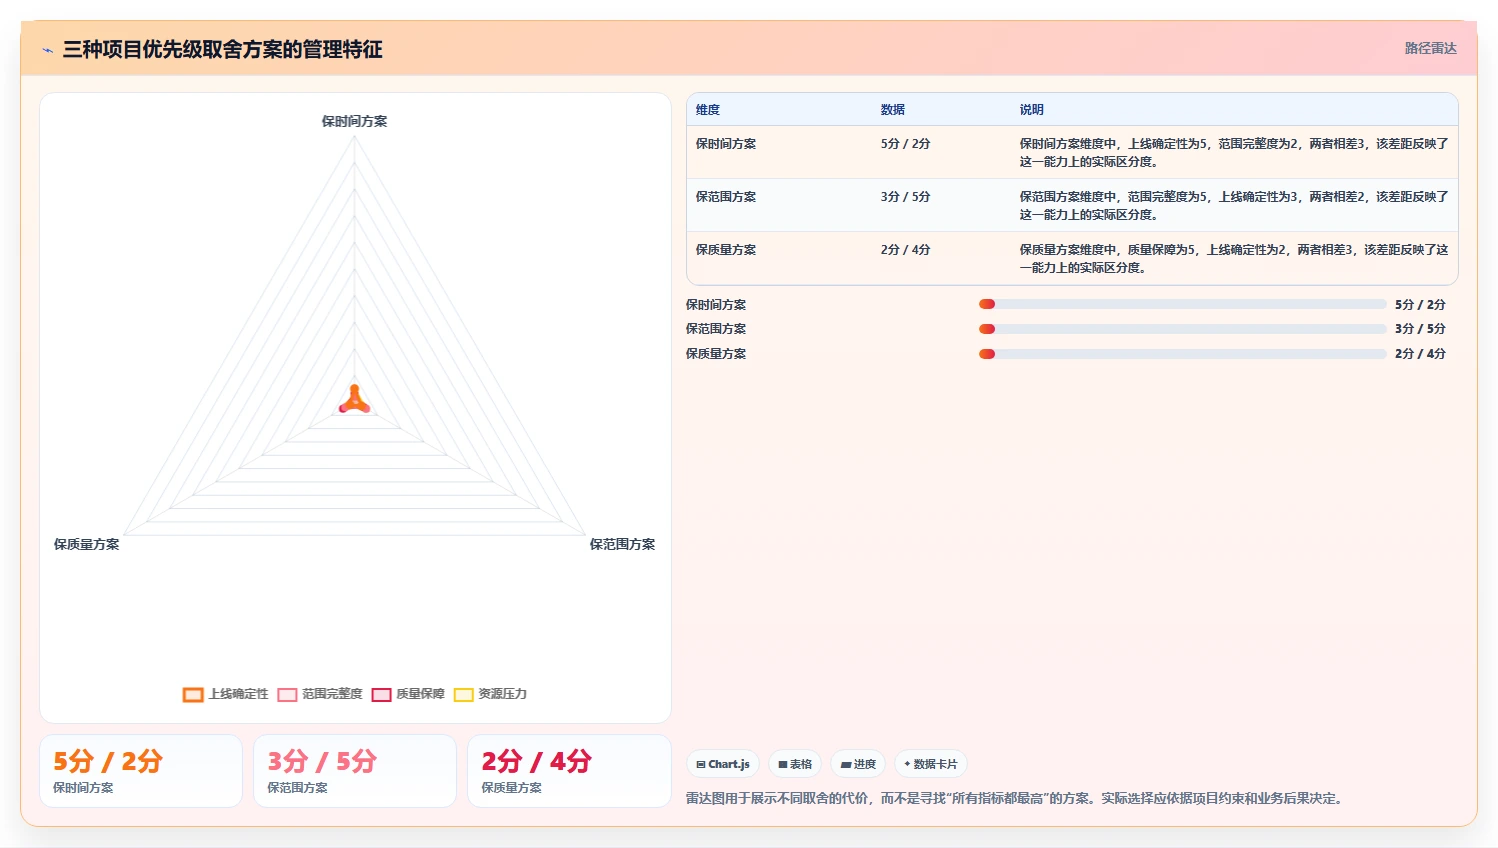Screen dimensions: 1498x848
Task: Click the 保质量方案 description text in table
Action: click(1234, 259)
